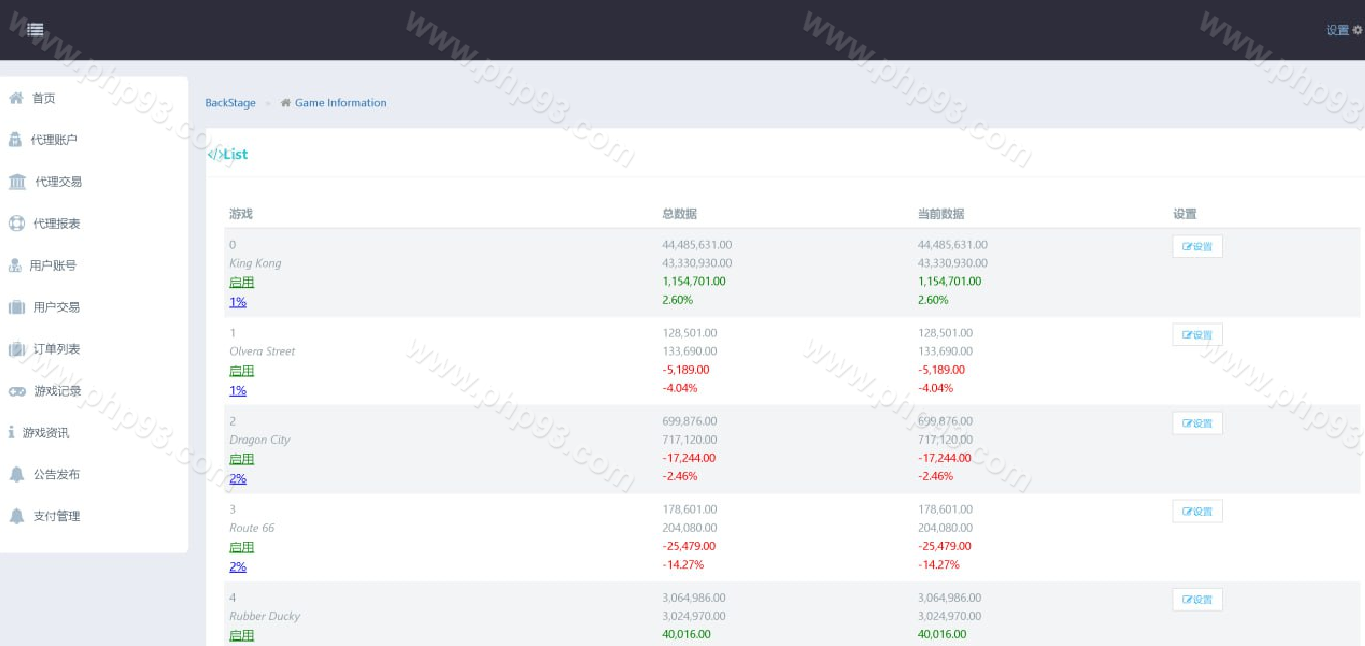Click the 设置 button for Route 66
The image size is (1365, 646).
(x=1197, y=512)
